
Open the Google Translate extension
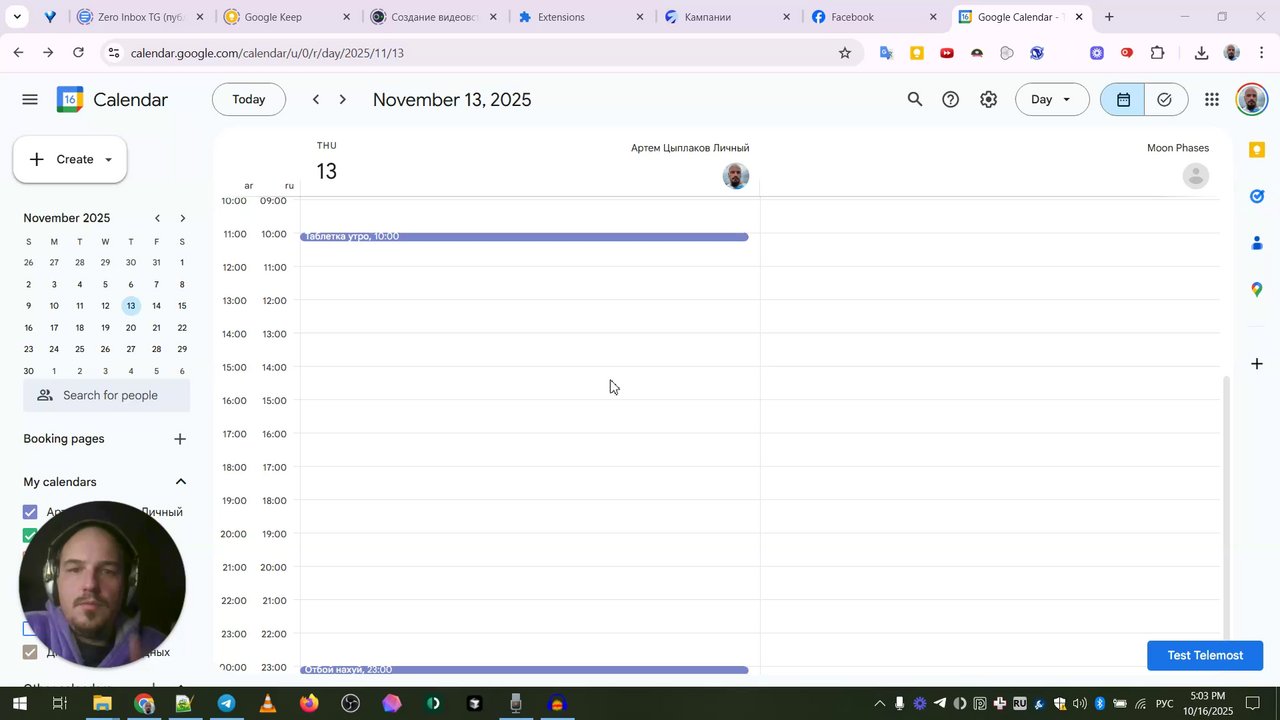coord(886,53)
